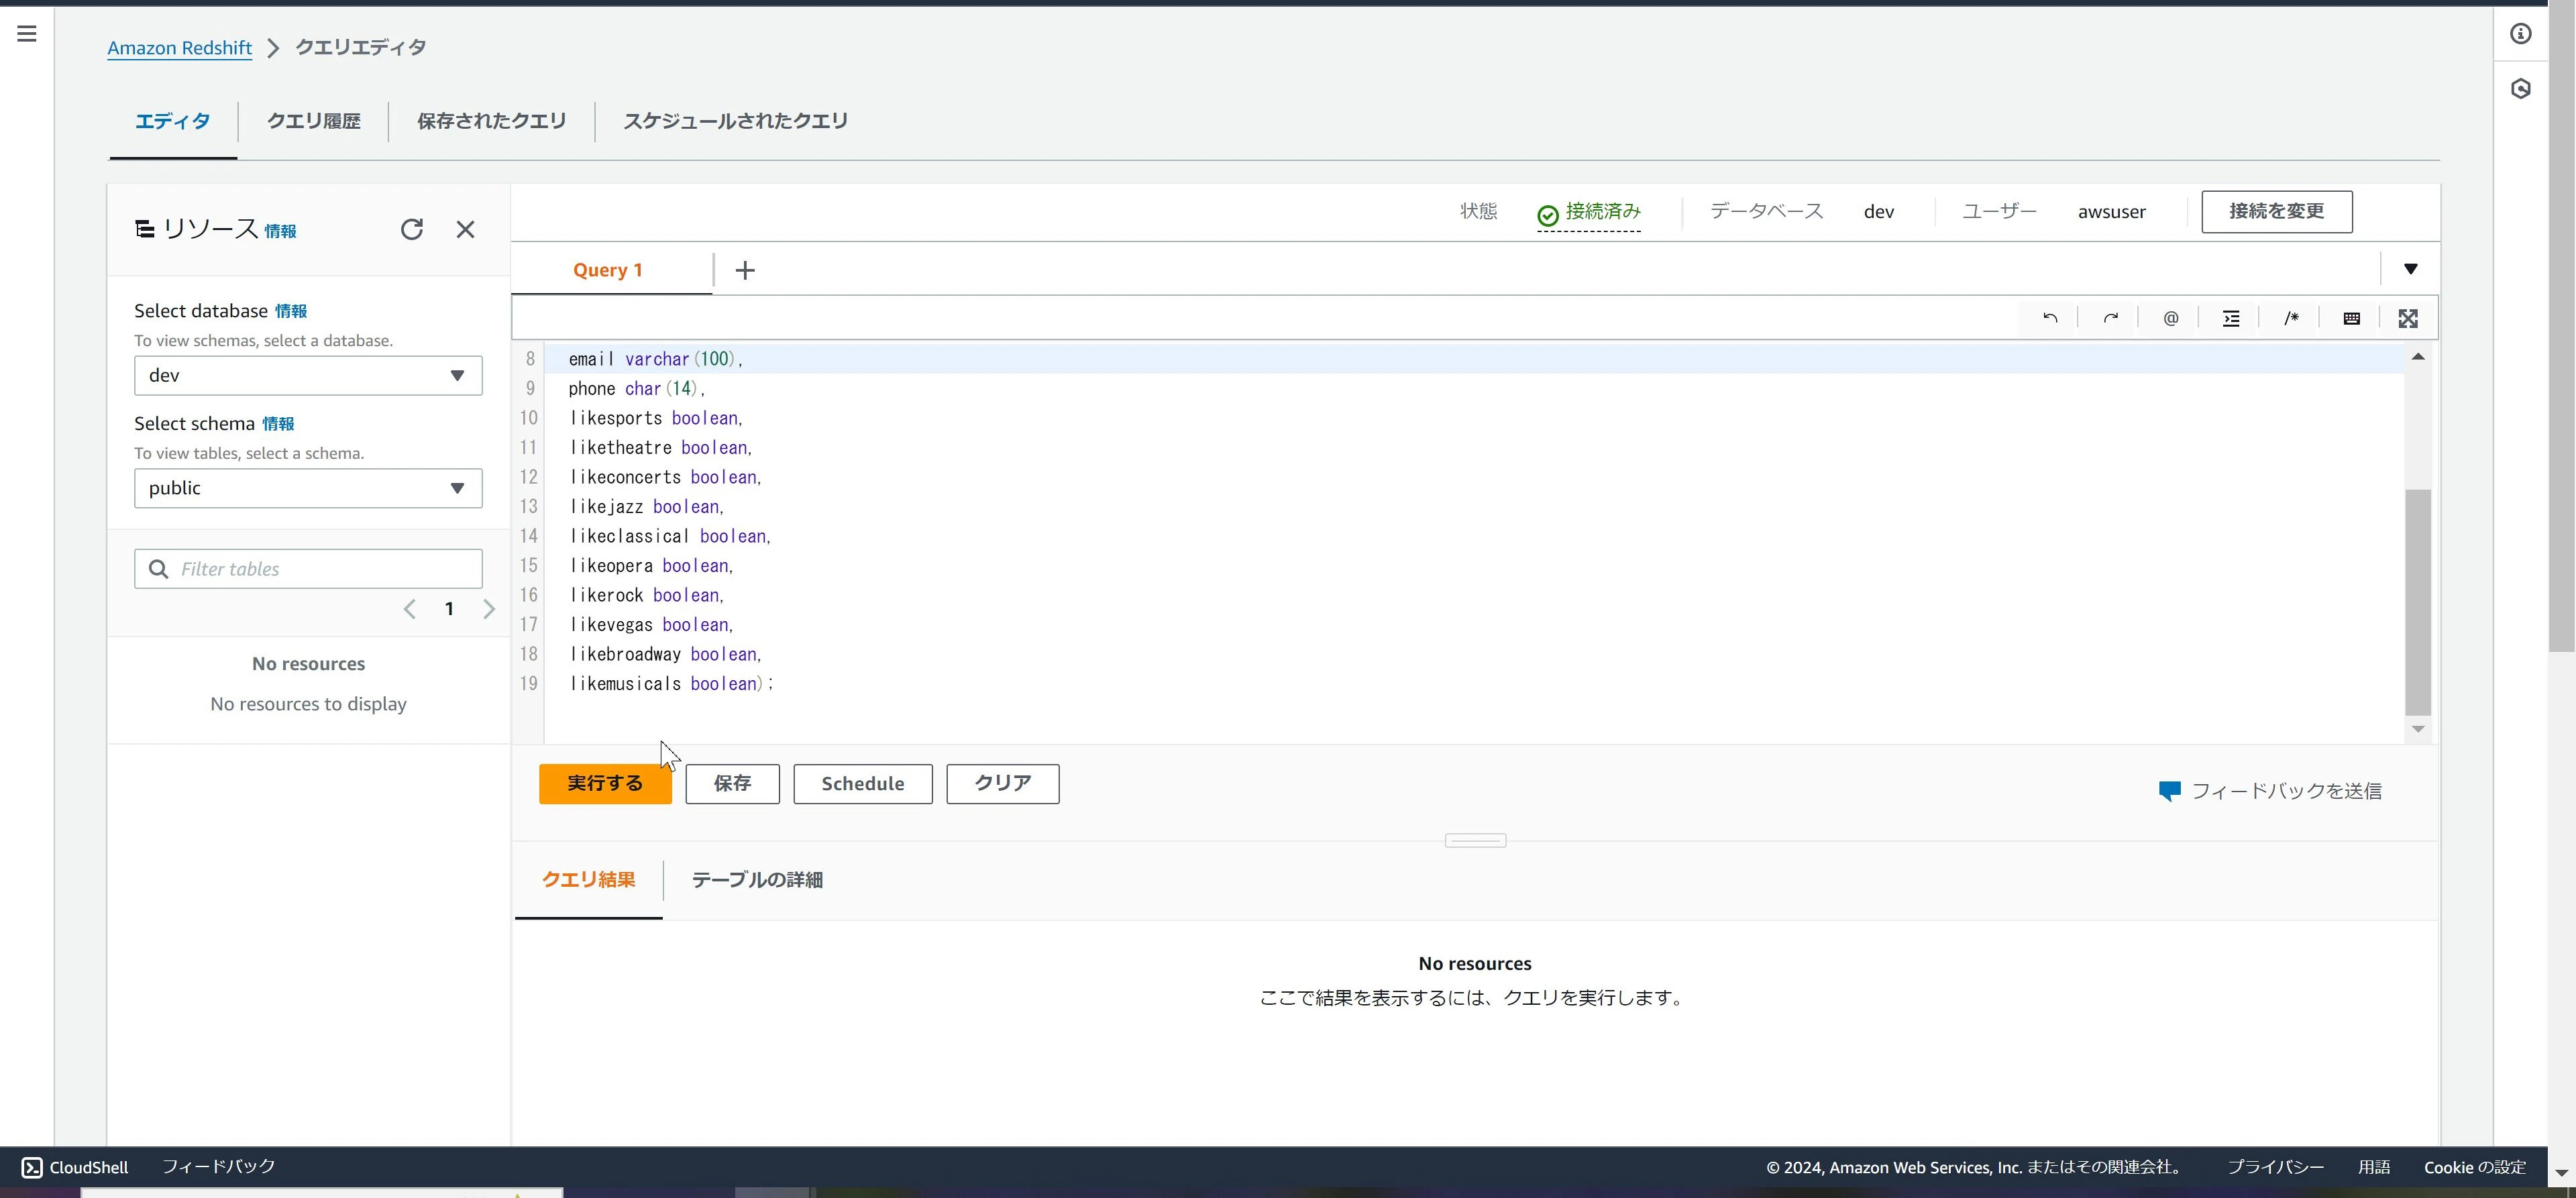Refresh the resources panel
Image resolution: width=2576 pixels, height=1198 pixels.
pyautogui.click(x=412, y=229)
